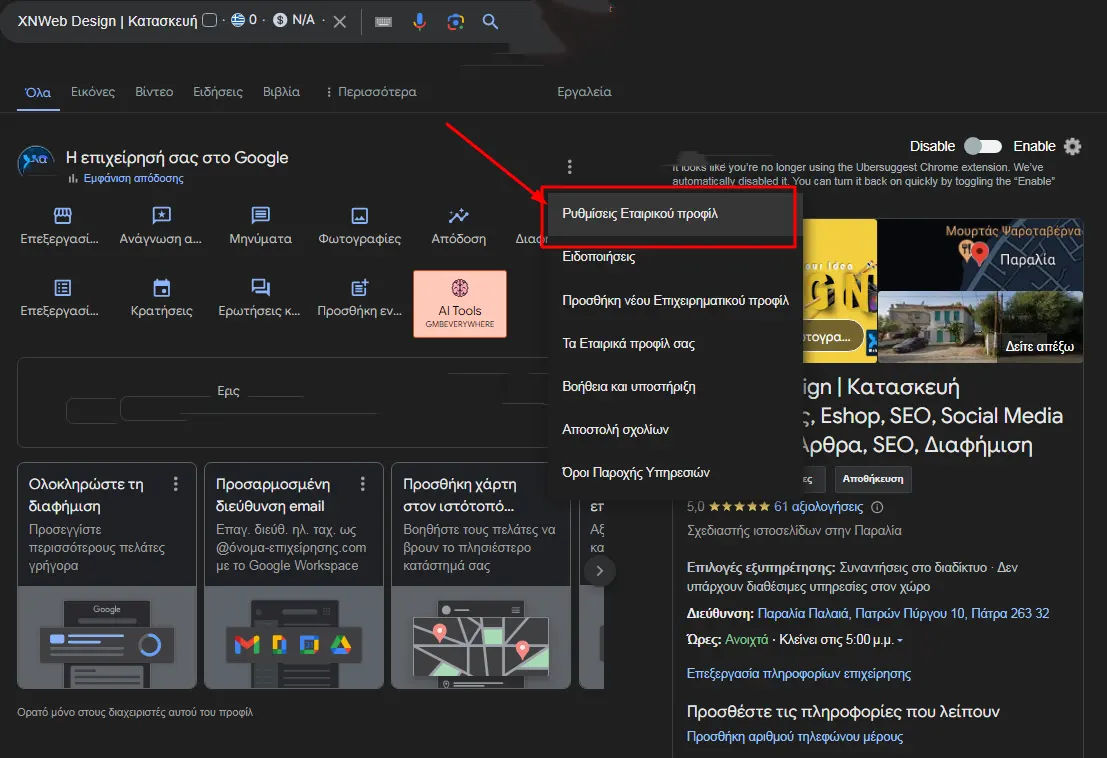This screenshot has height=758, width=1107.
Task: Open the Εργαλεία search tools
Action: pos(584,92)
